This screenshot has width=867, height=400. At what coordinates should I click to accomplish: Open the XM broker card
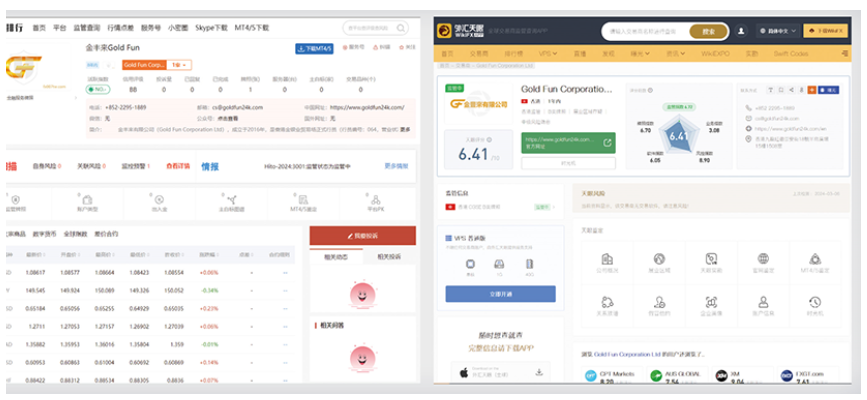[x=741, y=376]
